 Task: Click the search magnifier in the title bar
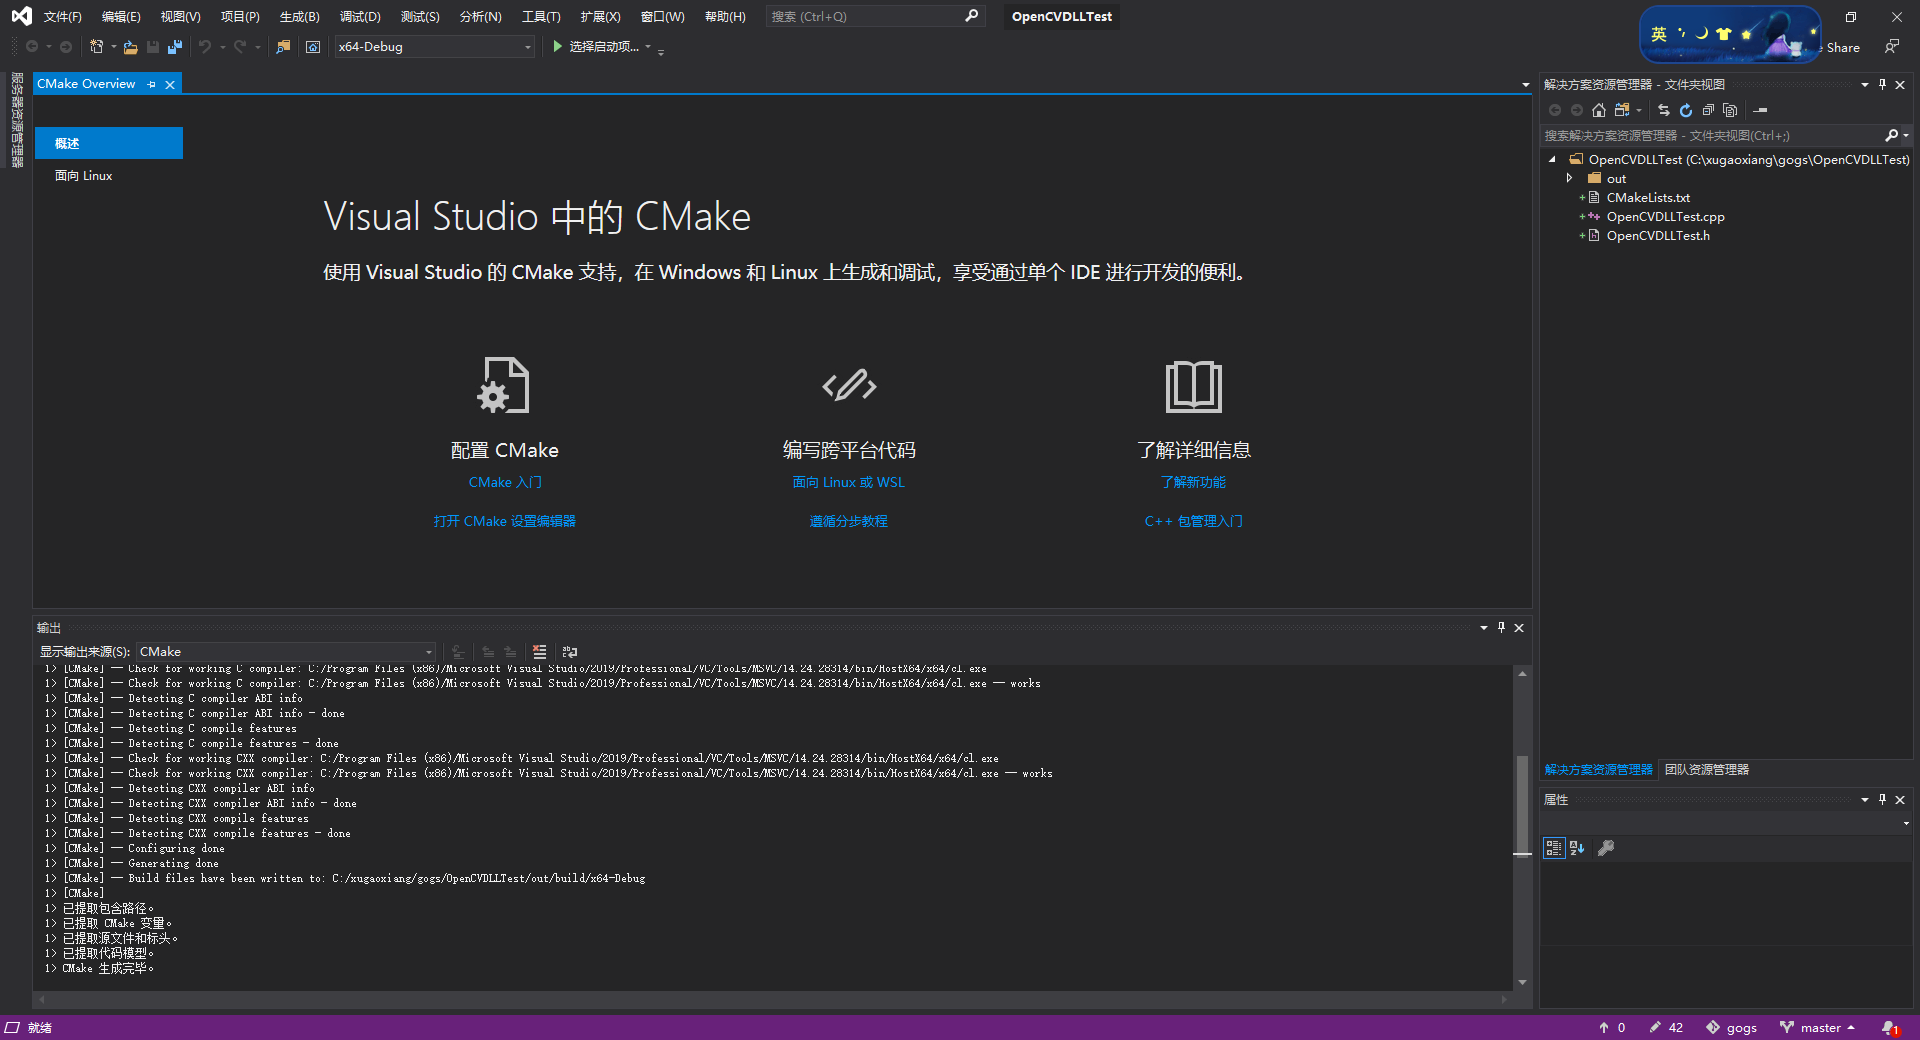click(971, 16)
